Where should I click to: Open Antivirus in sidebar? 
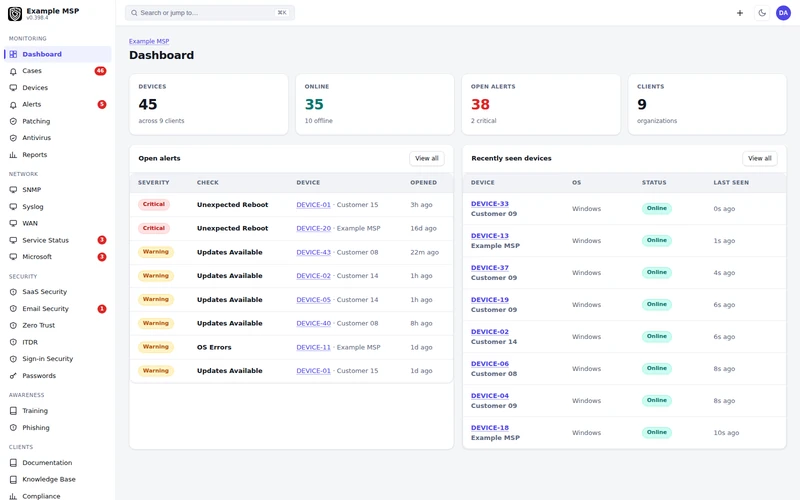pos(57,138)
